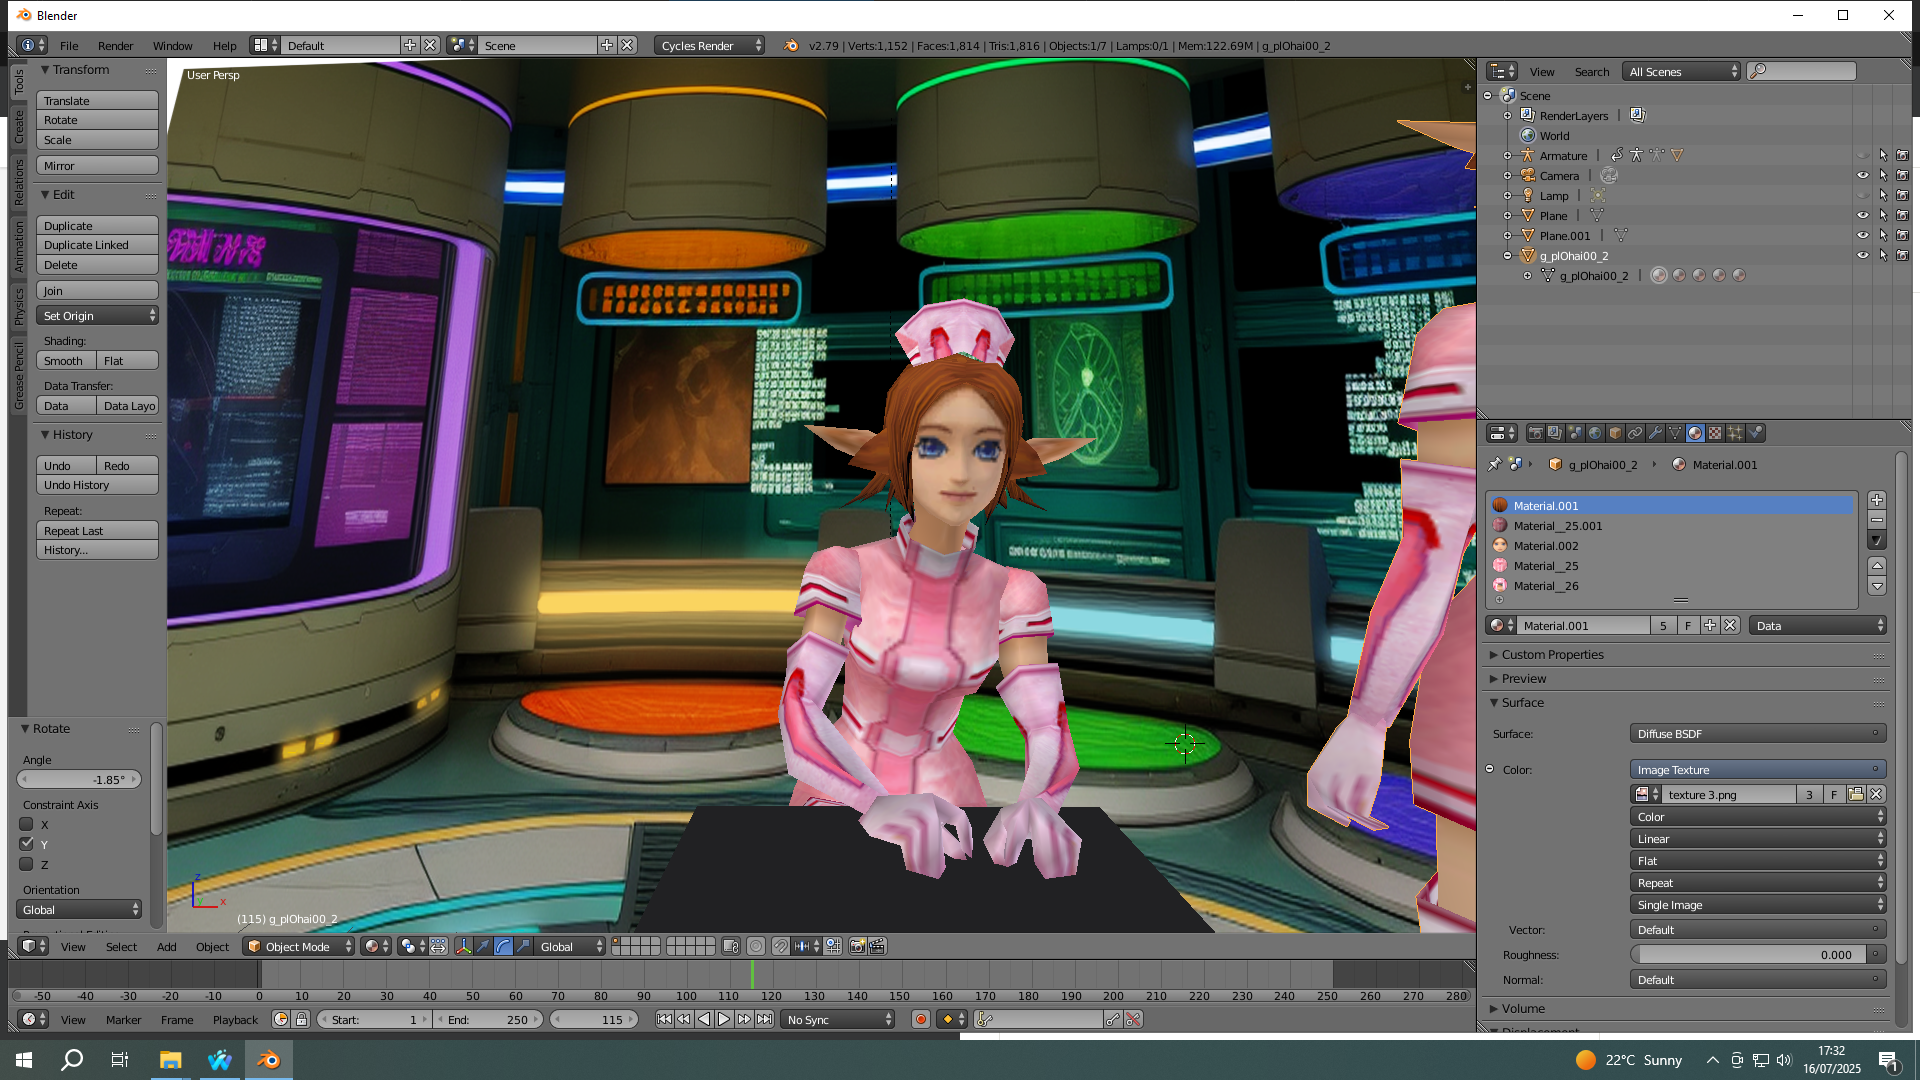1920x1080 pixels.
Task: Click the Duplicate Linked button
Action: (97, 245)
